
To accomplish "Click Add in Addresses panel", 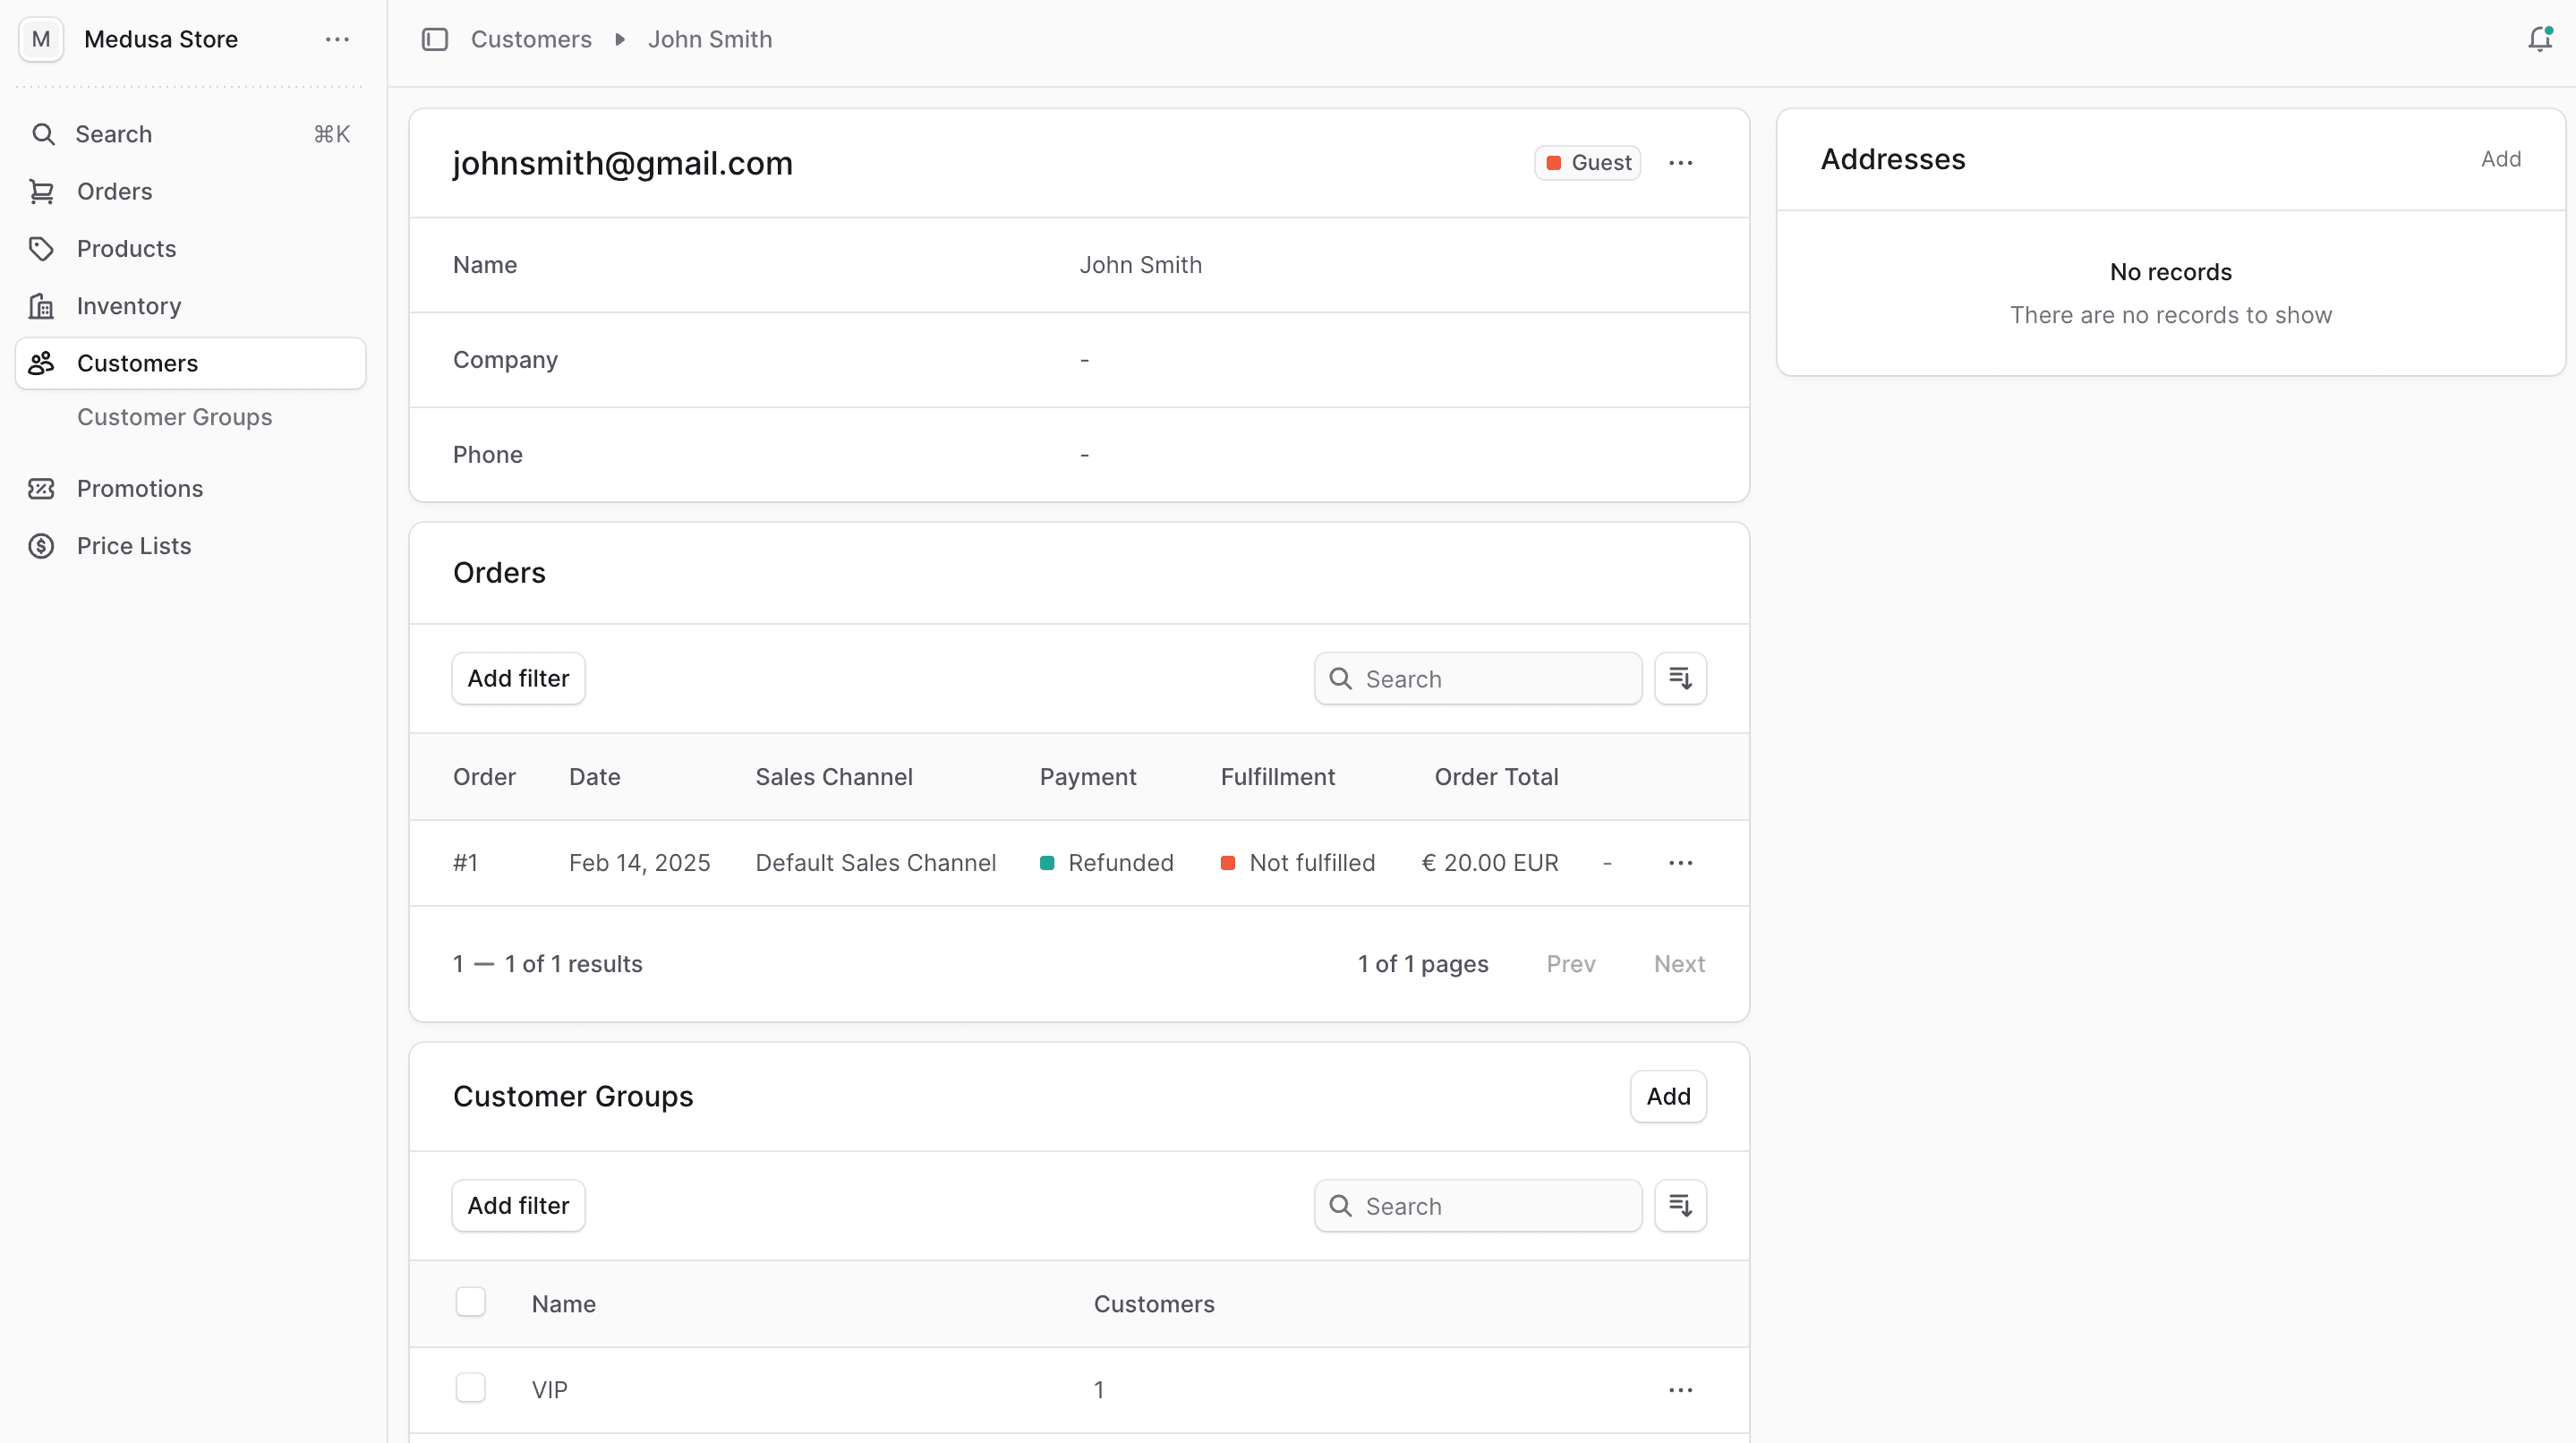I will [x=2500, y=159].
